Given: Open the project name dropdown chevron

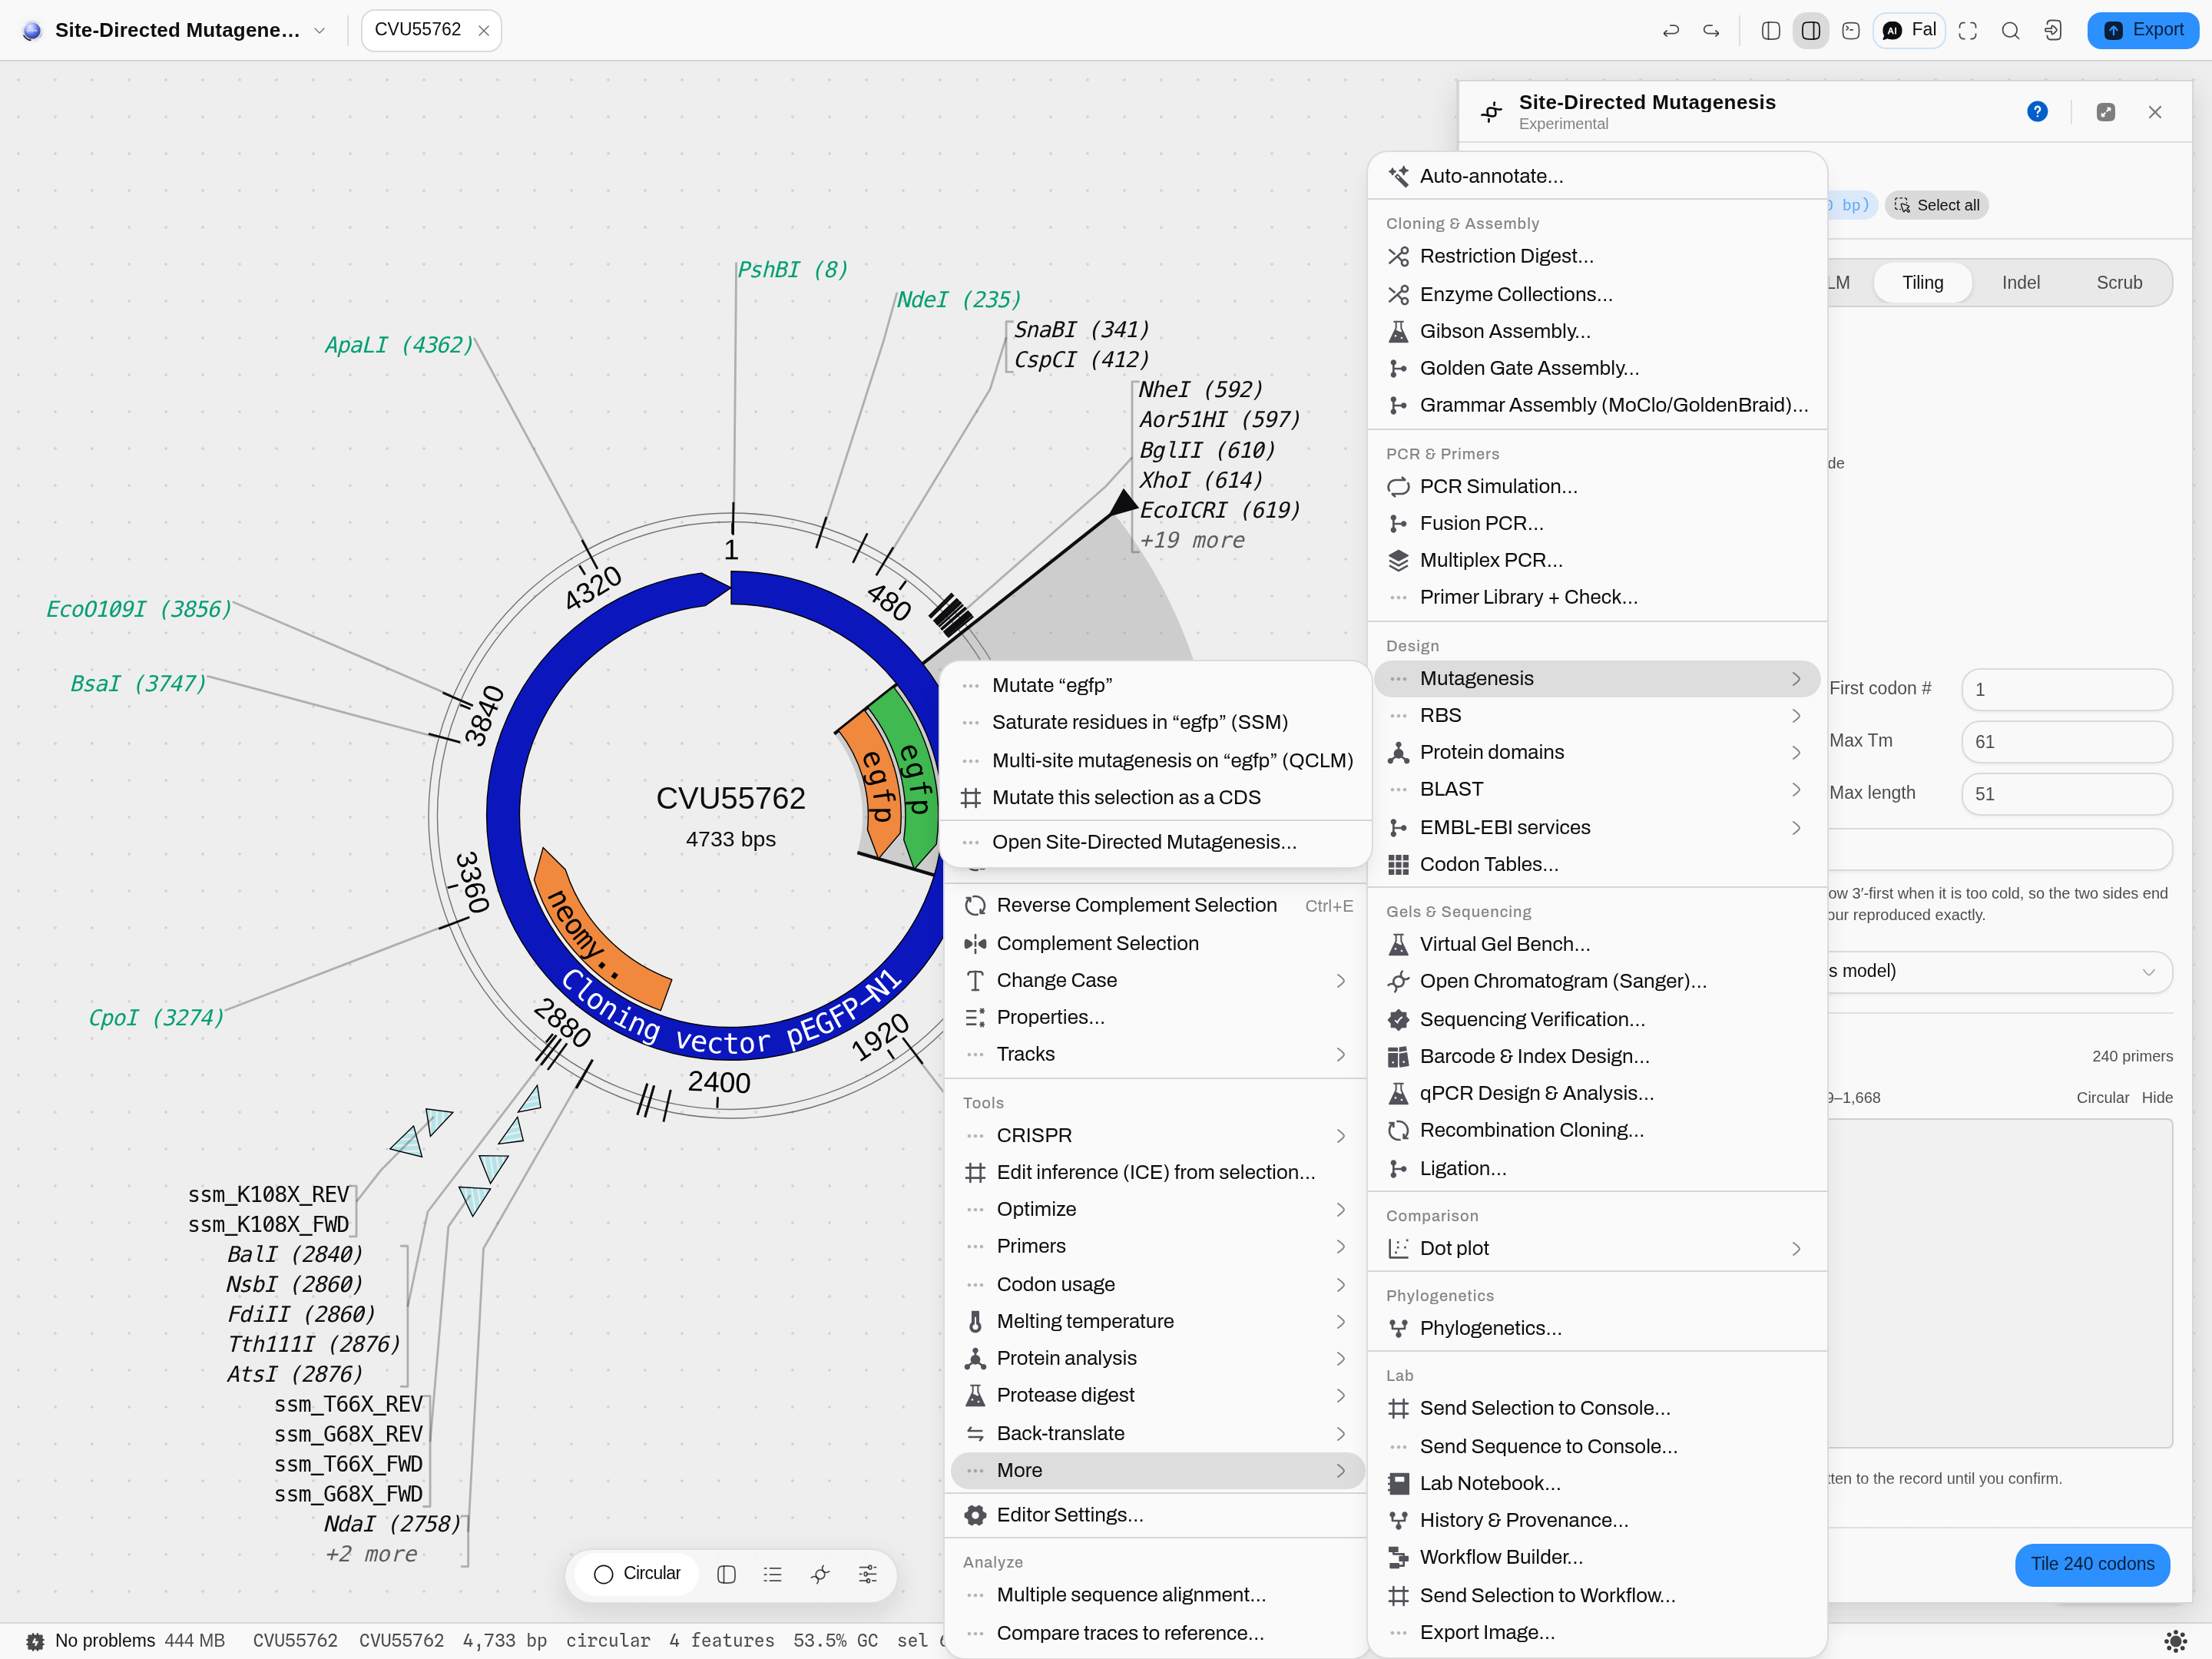Looking at the screenshot, I should tap(319, 31).
